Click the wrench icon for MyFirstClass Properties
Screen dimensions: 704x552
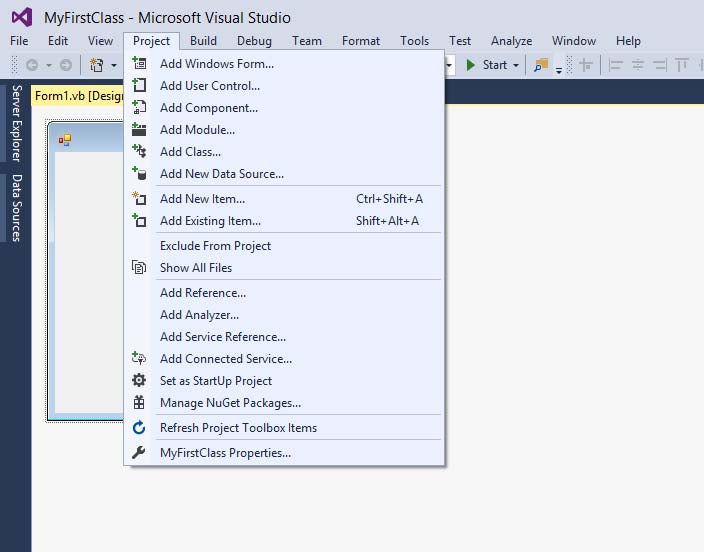click(140, 453)
